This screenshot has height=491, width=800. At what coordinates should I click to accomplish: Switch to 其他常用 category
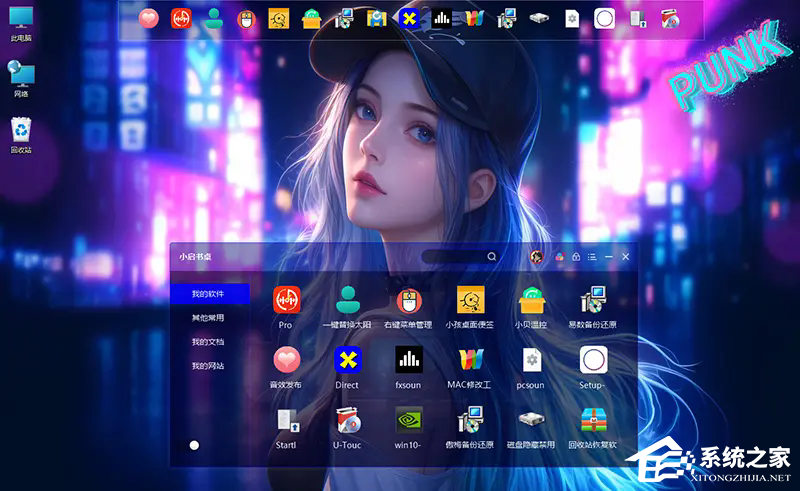pos(210,317)
